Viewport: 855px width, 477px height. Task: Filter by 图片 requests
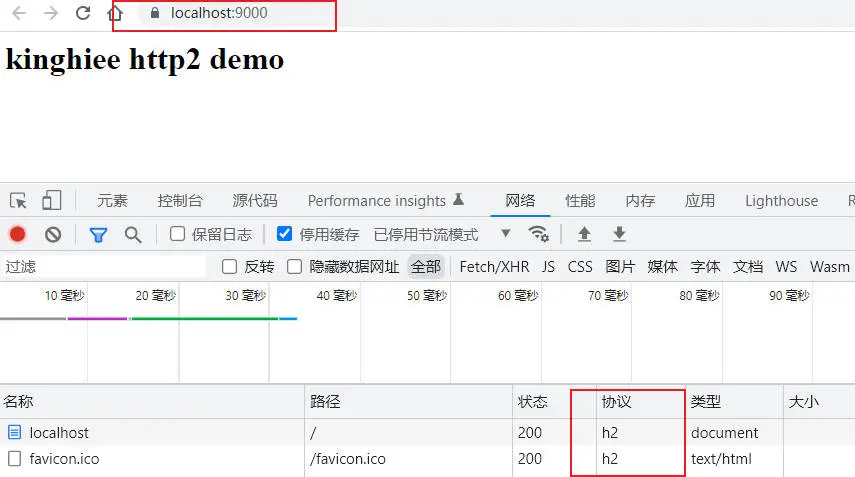(x=620, y=267)
